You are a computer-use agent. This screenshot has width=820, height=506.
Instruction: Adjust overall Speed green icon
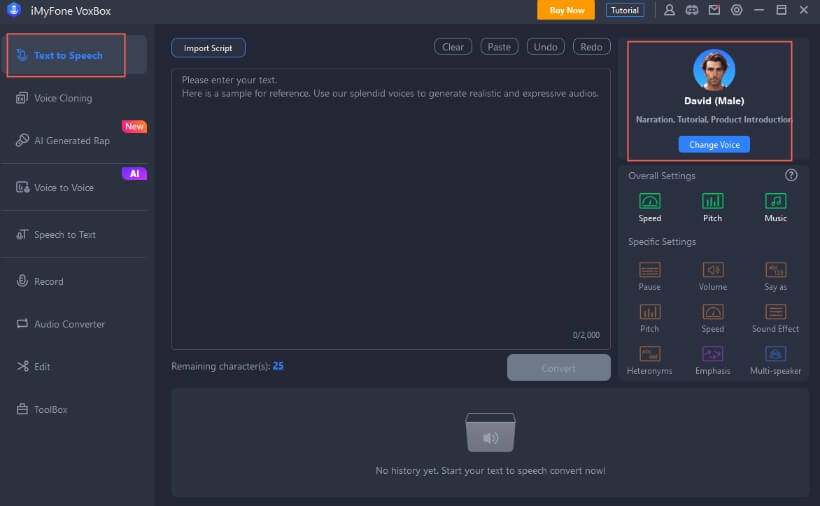pyautogui.click(x=650, y=201)
